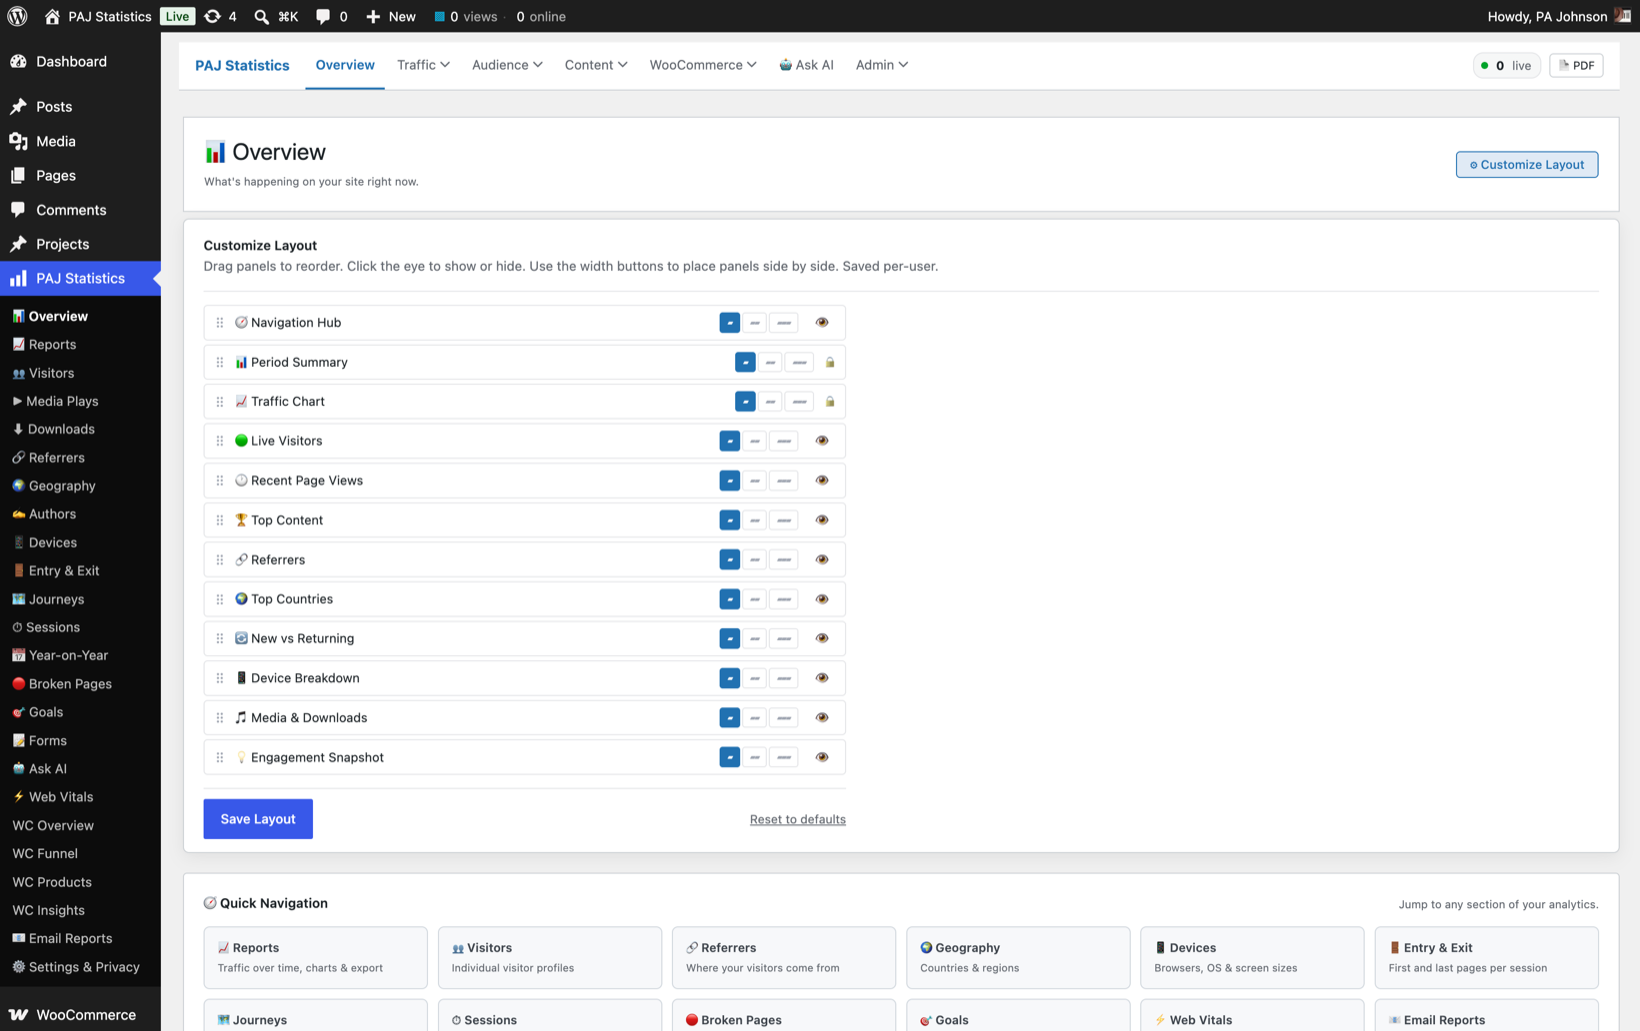Open Referrers quick navigation card

tap(784, 957)
